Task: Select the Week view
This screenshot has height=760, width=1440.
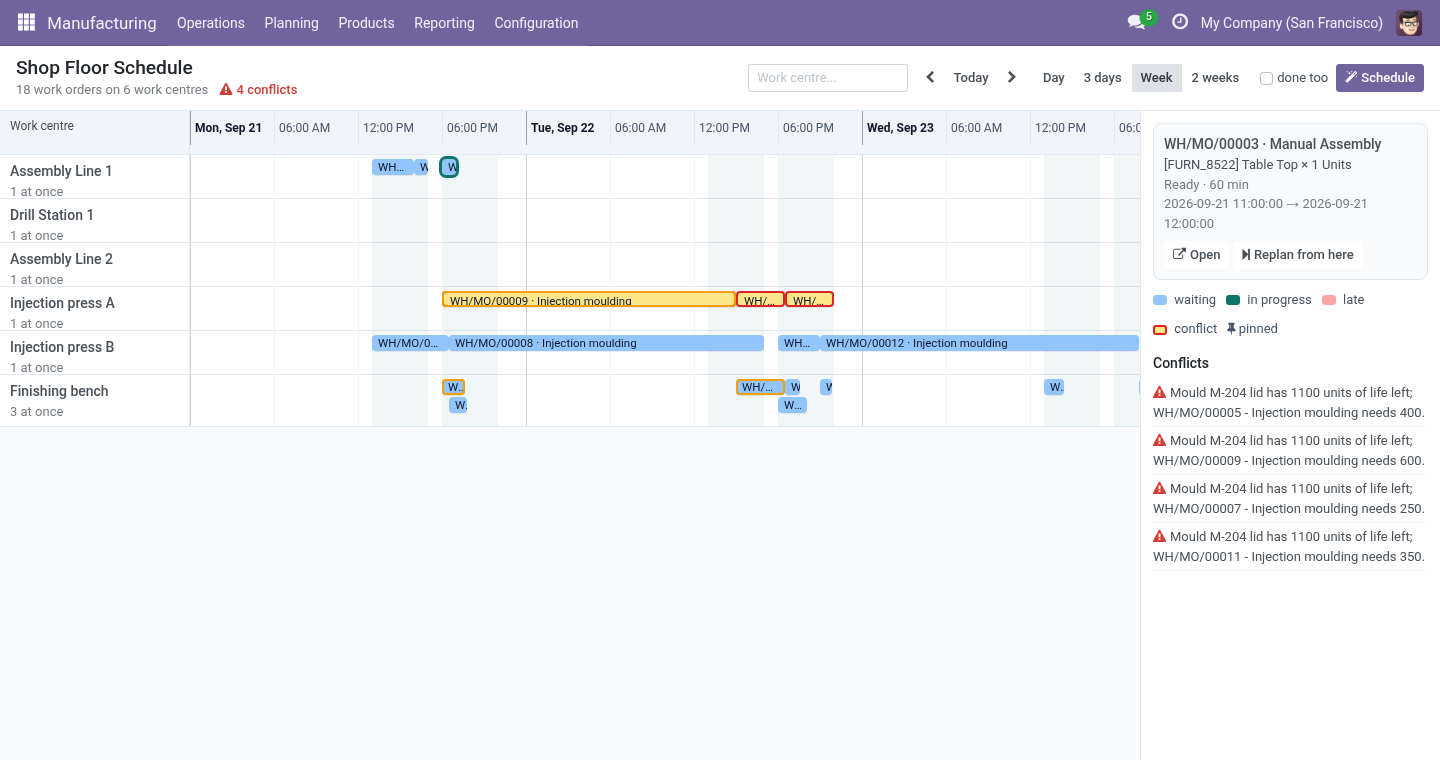Action: [x=1156, y=78]
